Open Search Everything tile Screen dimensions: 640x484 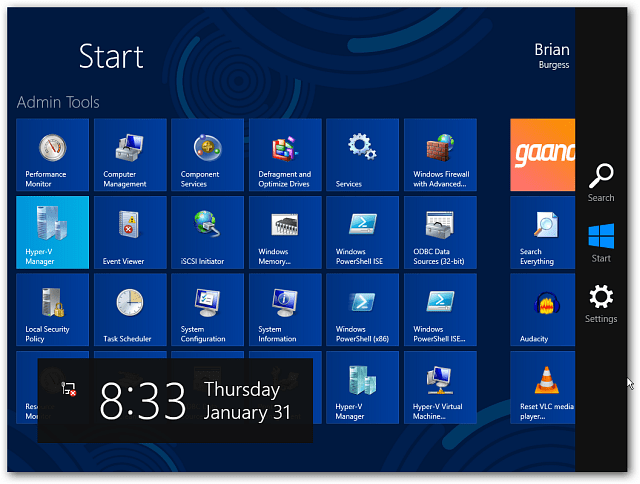click(x=542, y=232)
